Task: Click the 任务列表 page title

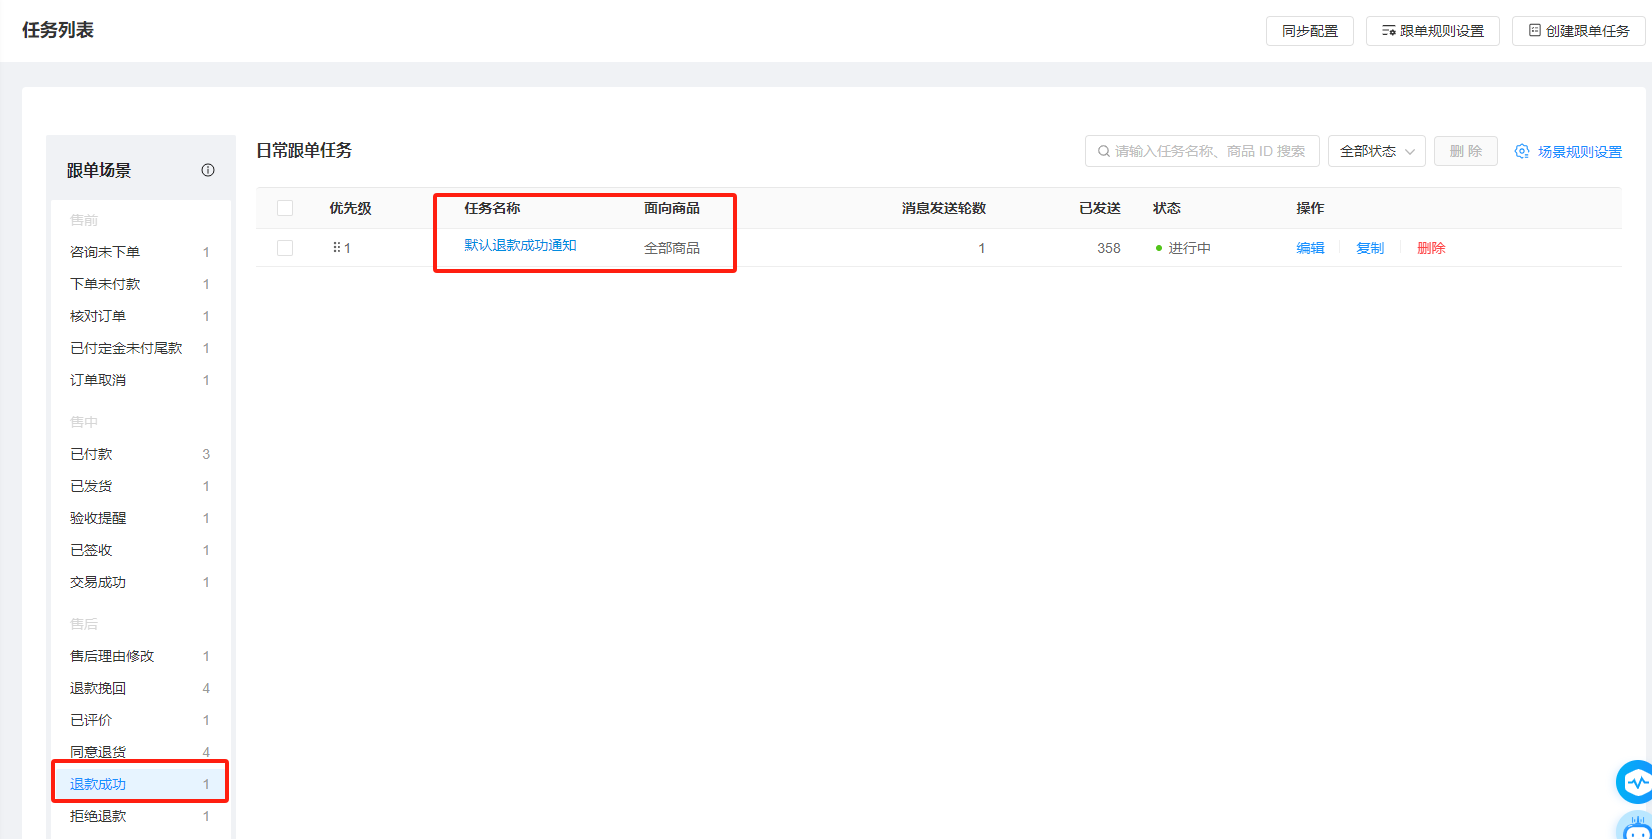Action: (58, 30)
